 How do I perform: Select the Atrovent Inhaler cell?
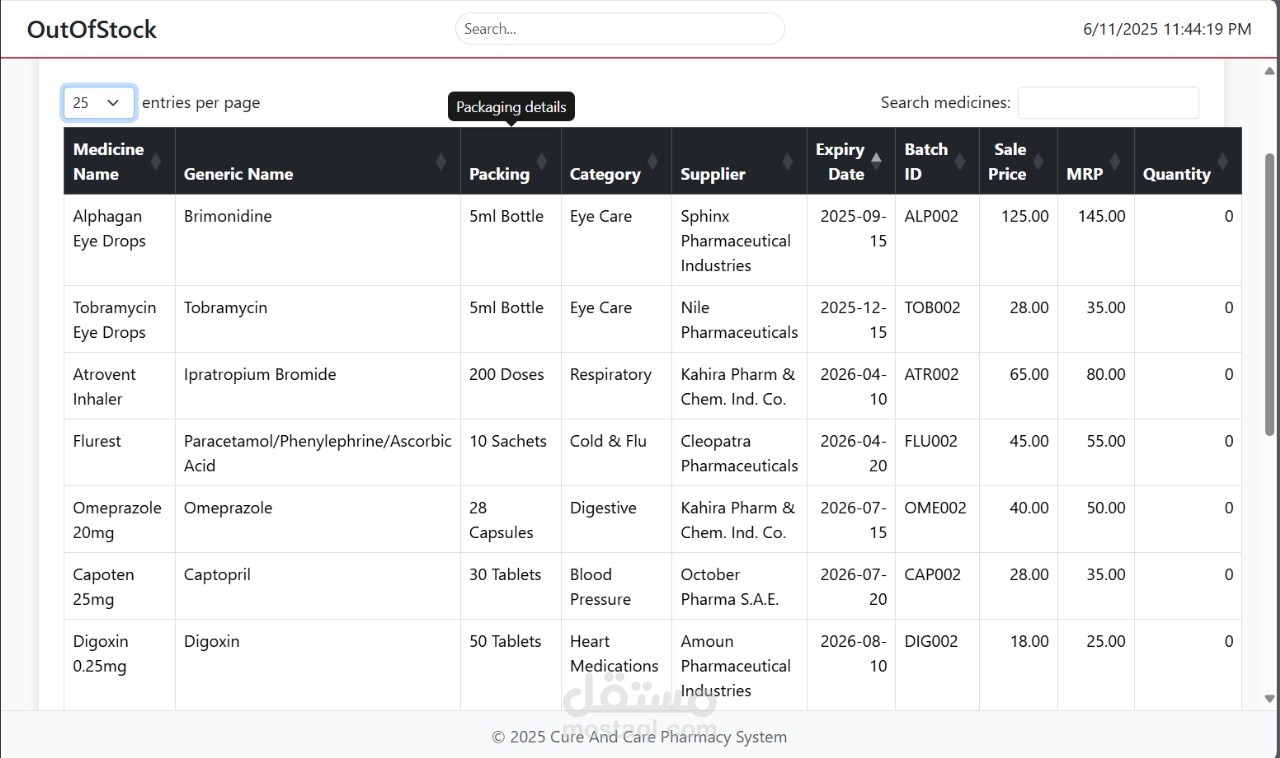pyautogui.click(x=119, y=386)
